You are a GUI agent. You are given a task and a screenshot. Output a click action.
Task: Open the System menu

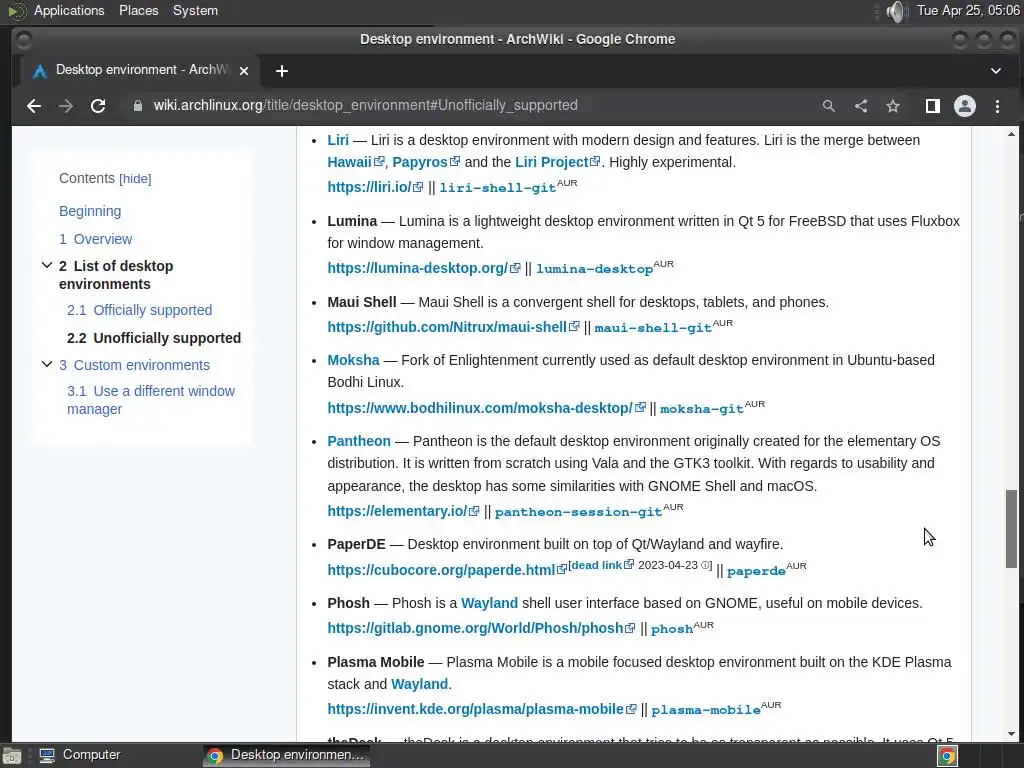[x=195, y=10]
